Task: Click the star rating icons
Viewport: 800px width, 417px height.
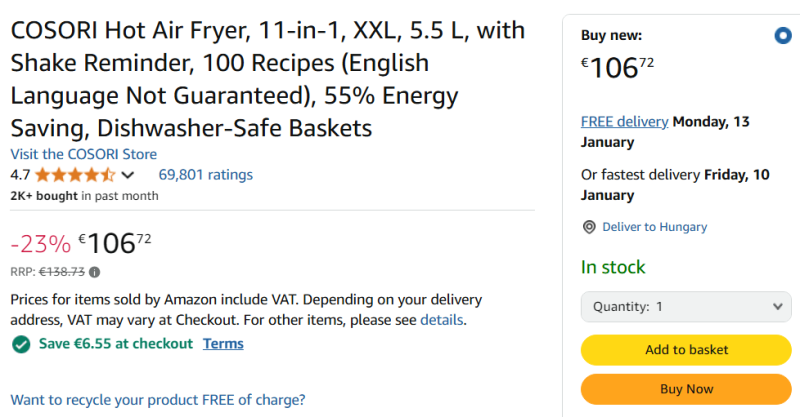Action: [x=75, y=175]
